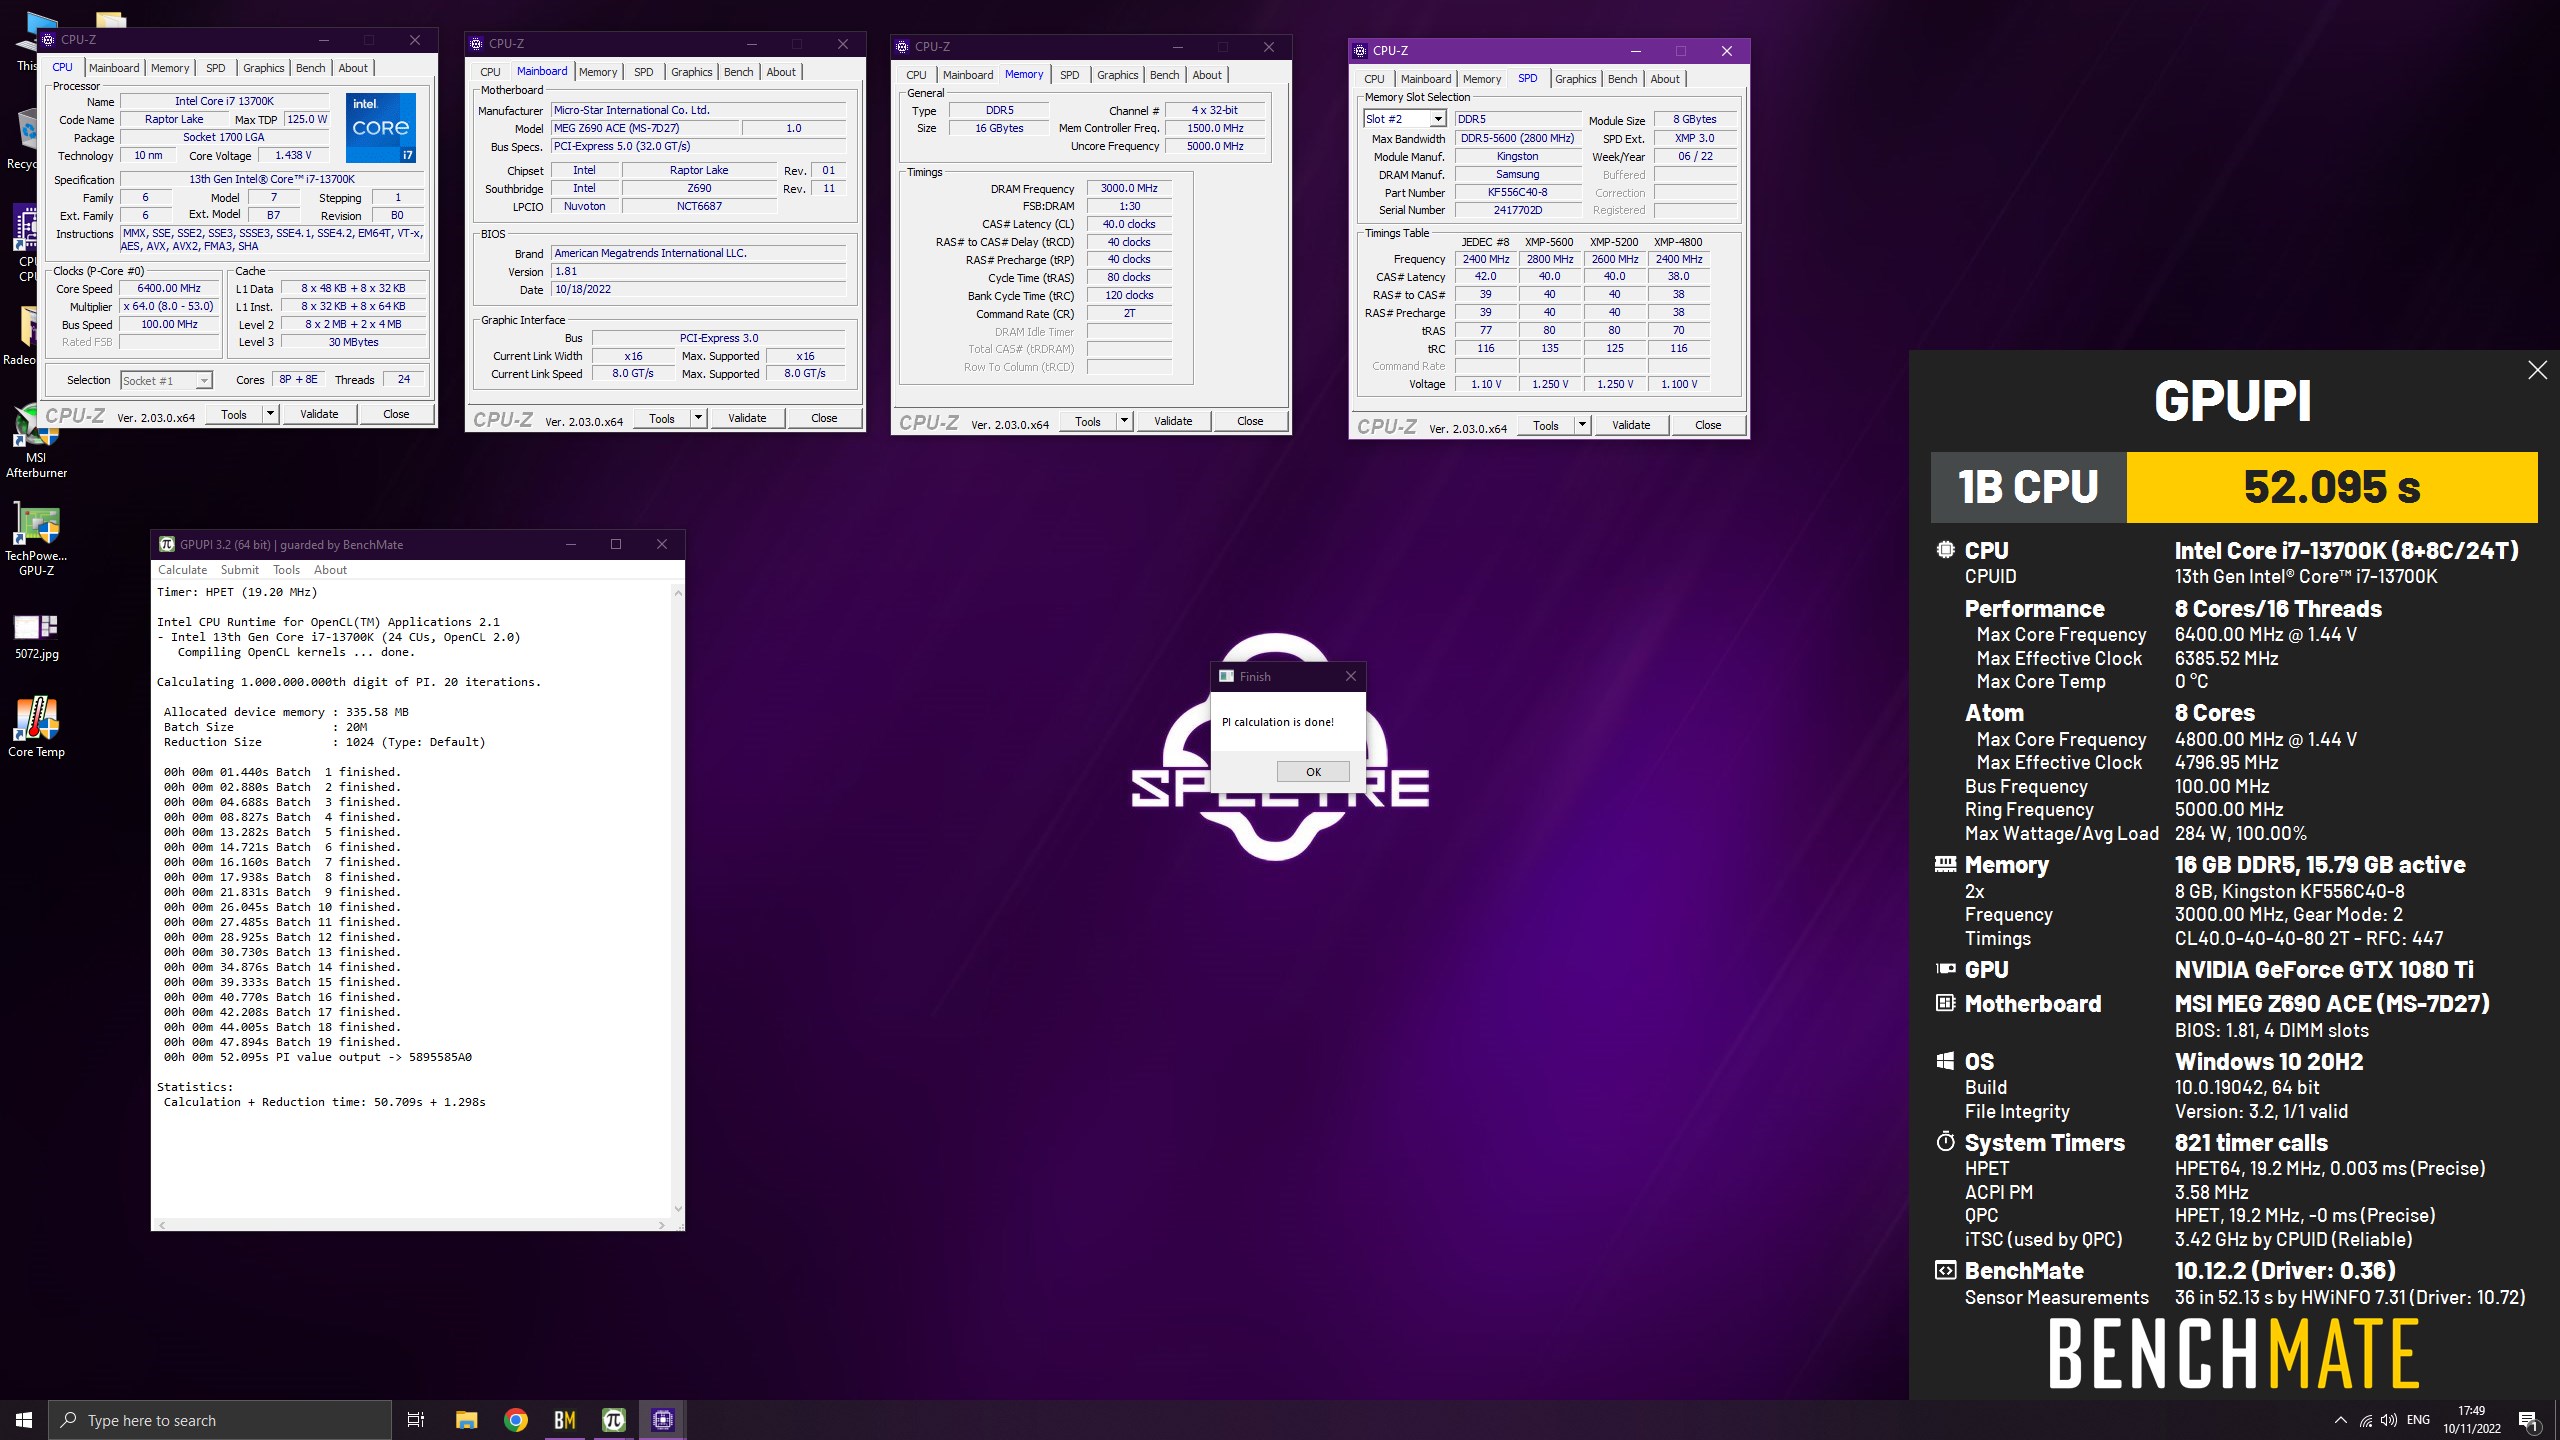Switch to CPU-Z taskbar icon
Screen dimensions: 2560x1440
663,1420
